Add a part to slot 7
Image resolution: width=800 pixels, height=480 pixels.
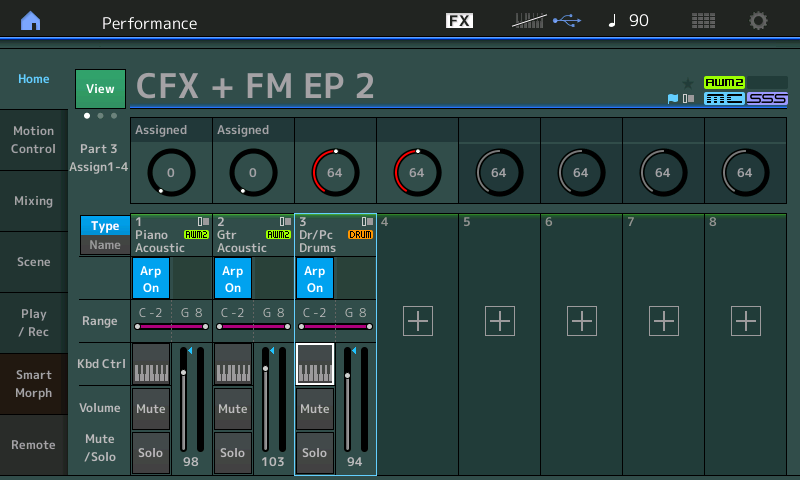pyautogui.click(x=664, y=321)
